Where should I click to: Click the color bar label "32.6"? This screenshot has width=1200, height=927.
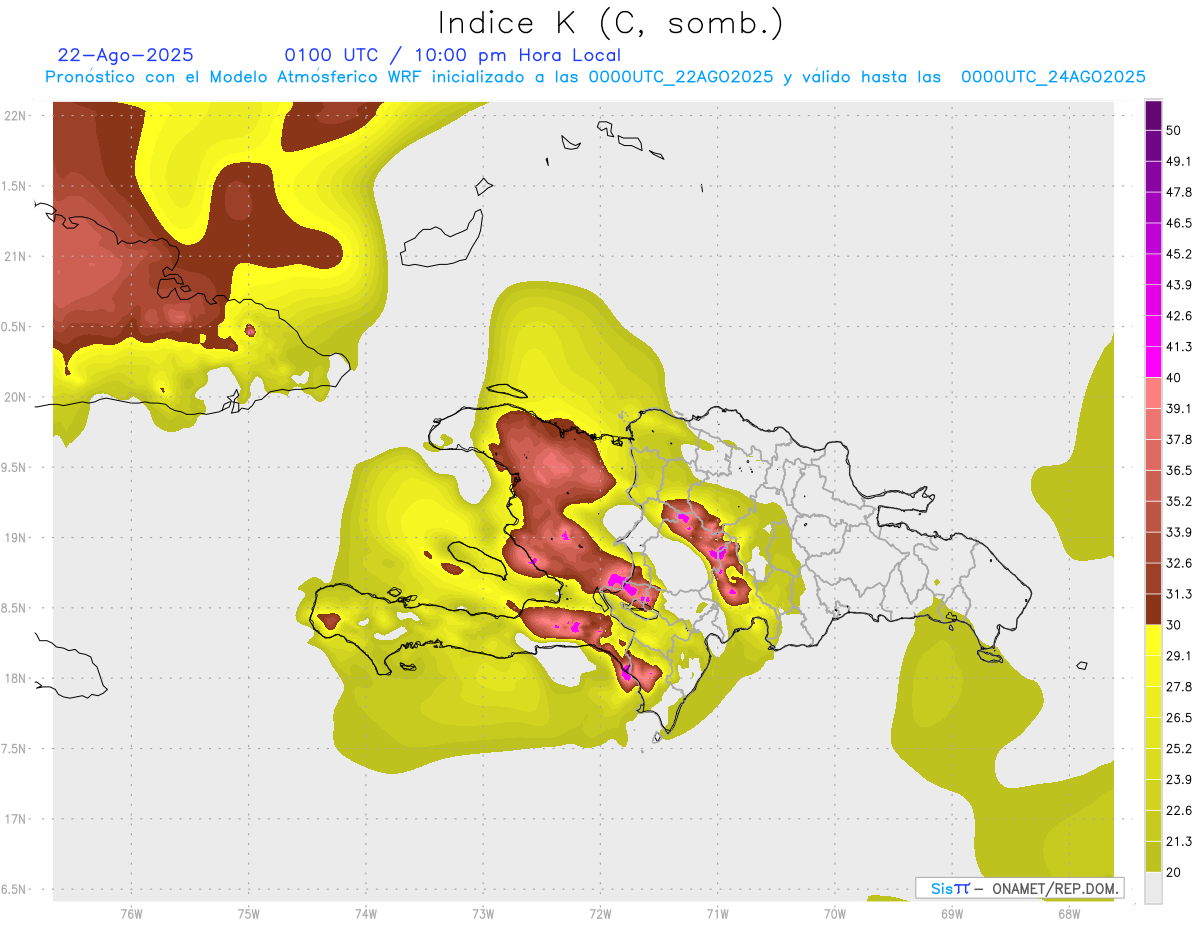click(1178, 563)
